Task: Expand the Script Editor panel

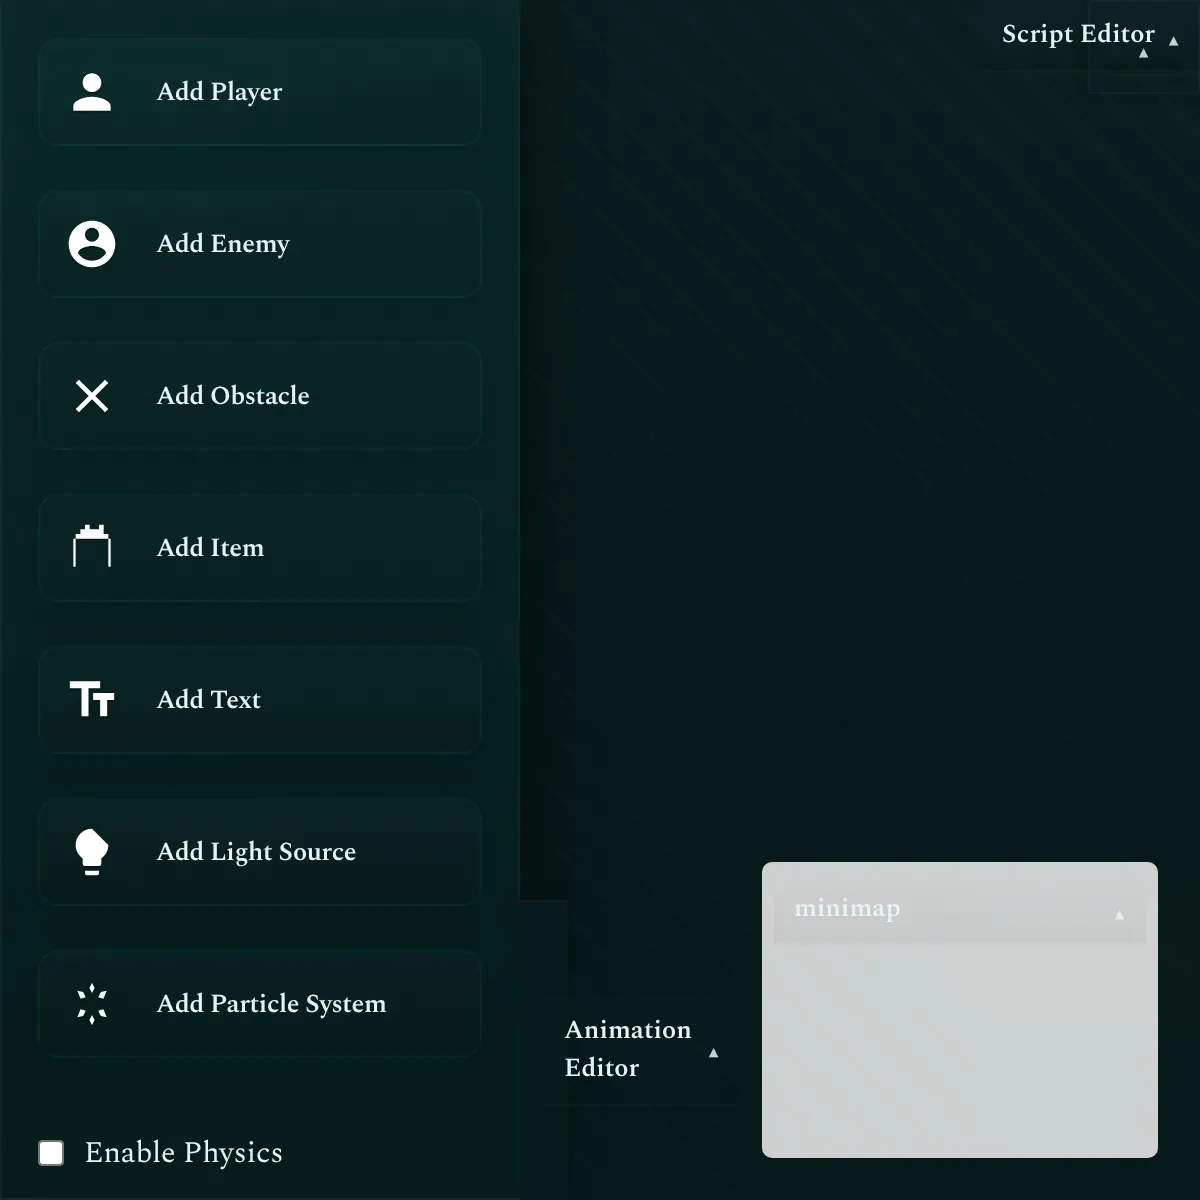Action: point(1173,41)
